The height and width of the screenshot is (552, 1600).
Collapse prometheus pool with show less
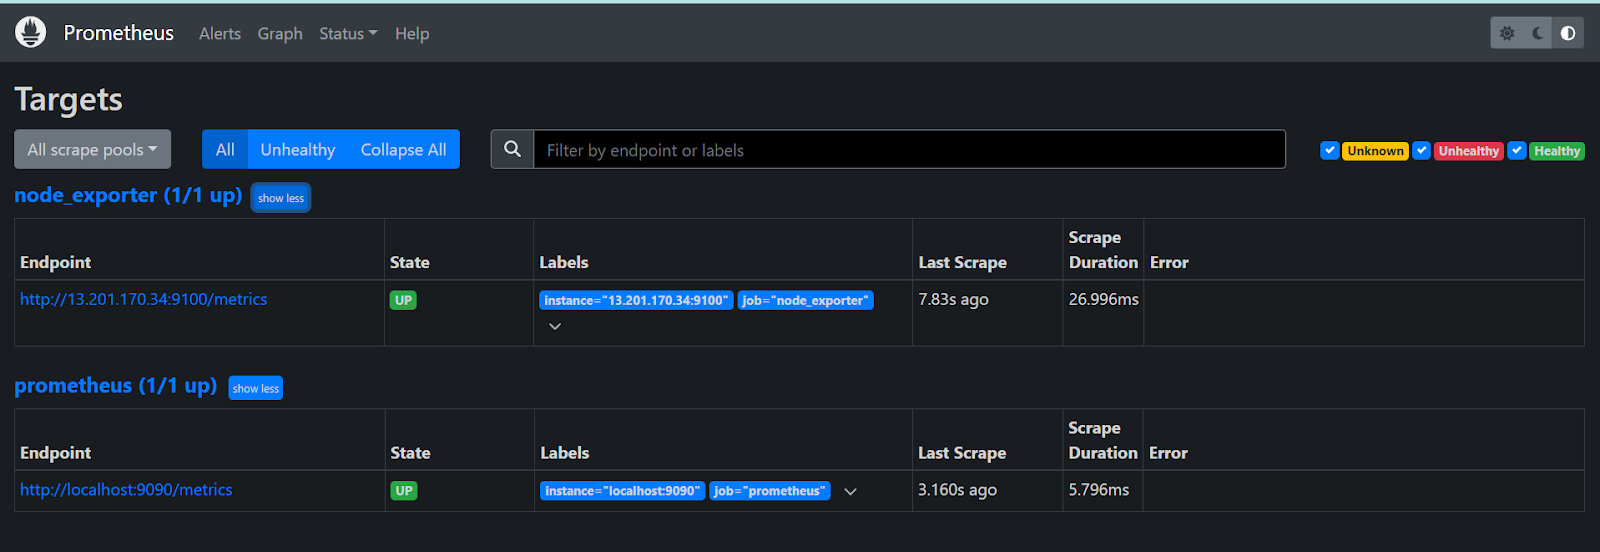pyautogui.click(x=256, y=388)
